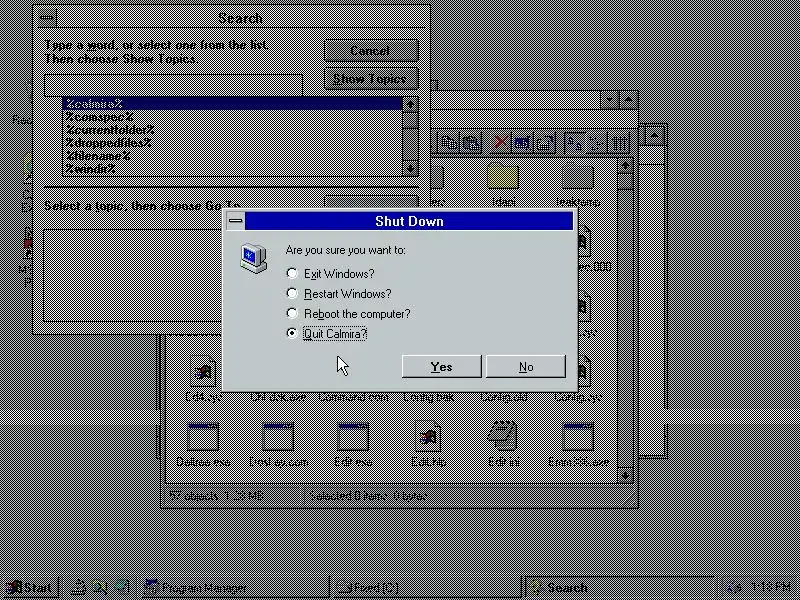This screenshot has height=600, width=800.
Task: Open the Shut Down dialog system menu
Action: click(236, 221)
